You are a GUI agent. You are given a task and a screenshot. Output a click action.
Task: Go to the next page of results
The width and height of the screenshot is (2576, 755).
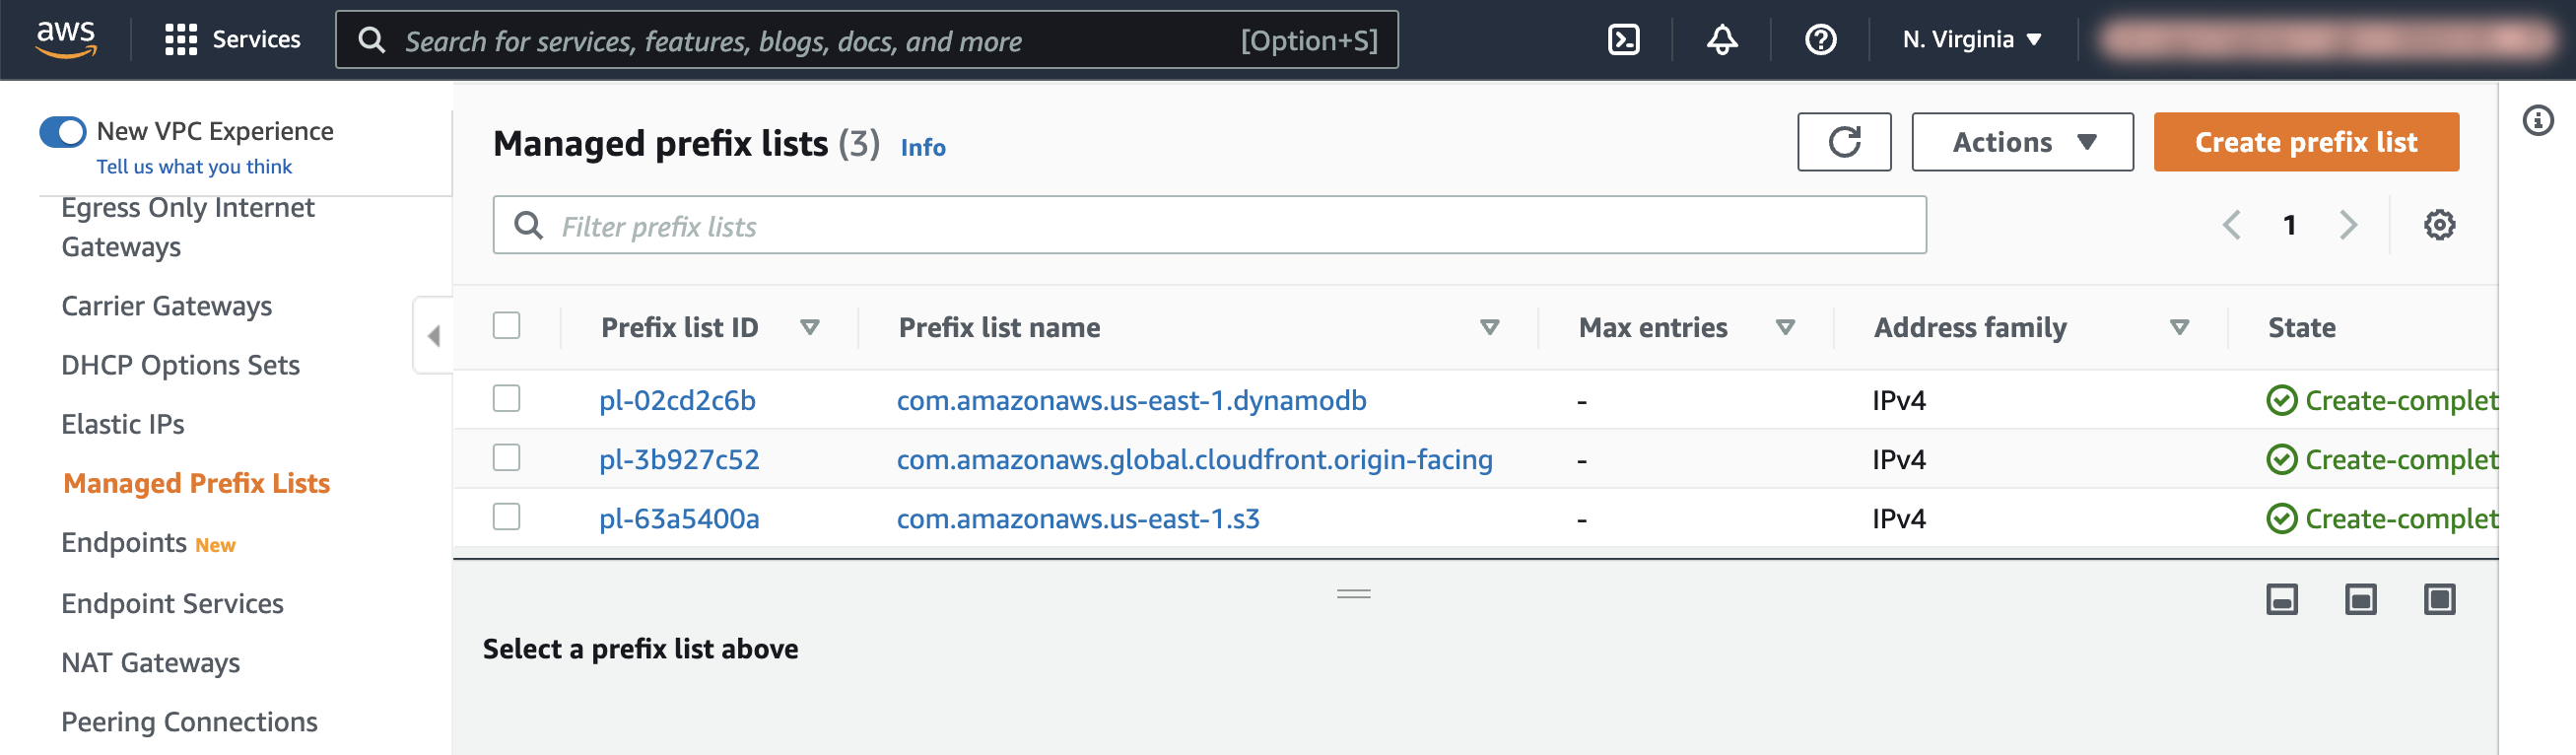click(x=2348, y=225)
